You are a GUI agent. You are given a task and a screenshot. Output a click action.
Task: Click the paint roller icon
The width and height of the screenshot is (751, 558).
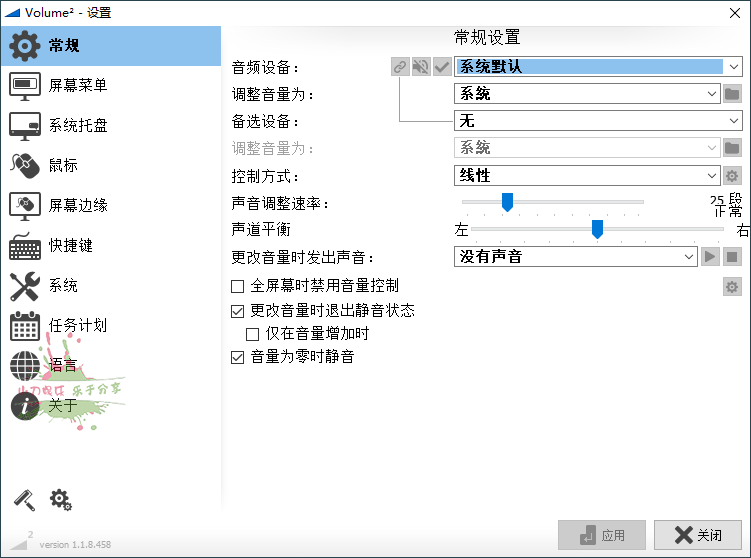23,499
